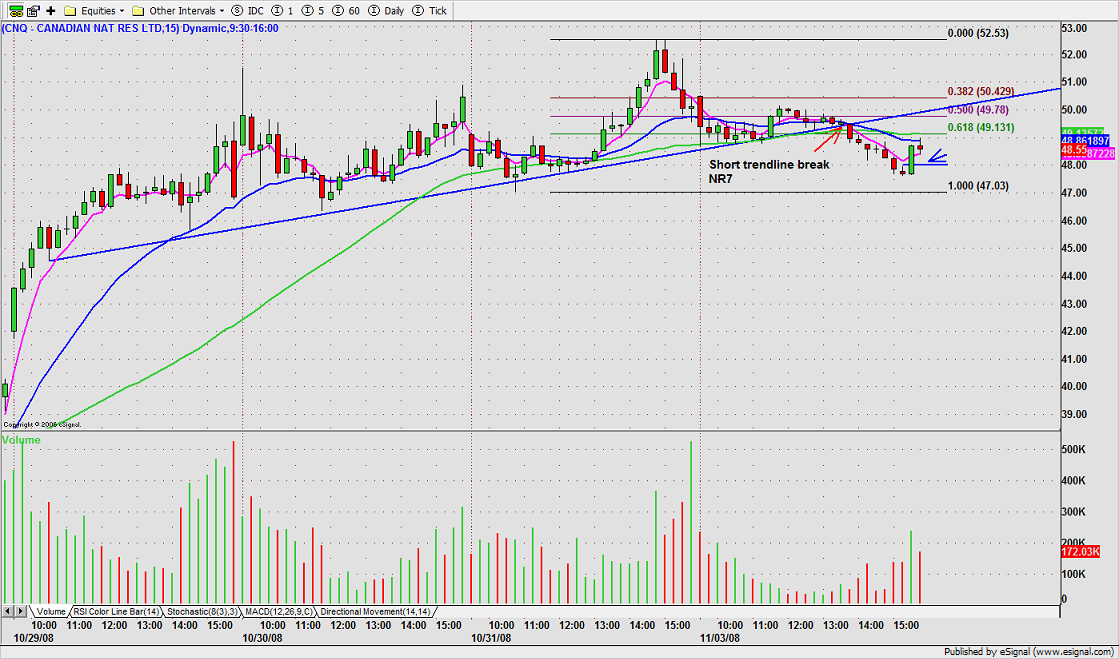The height and width of the screenshot is (659, 1119).
Task: Click the Short trendline break annotation
Action: (x=769, y=164)
